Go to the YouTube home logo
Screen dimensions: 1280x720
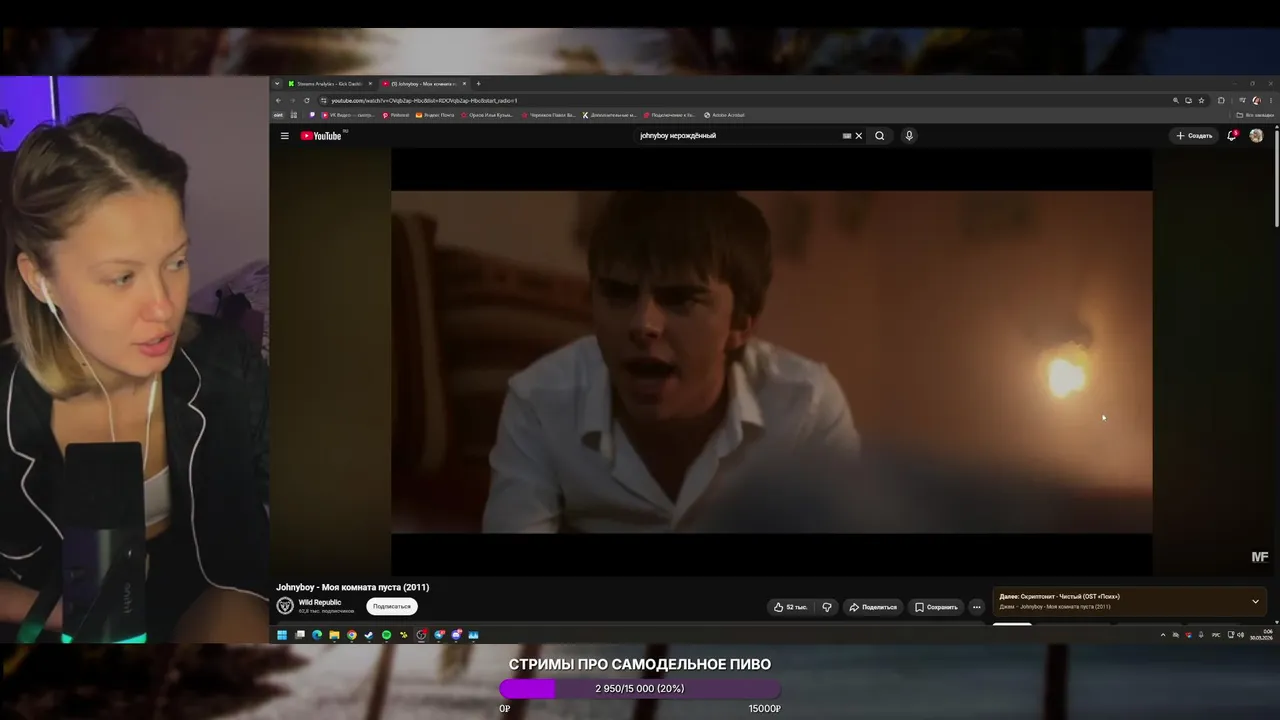click(321, 136)
